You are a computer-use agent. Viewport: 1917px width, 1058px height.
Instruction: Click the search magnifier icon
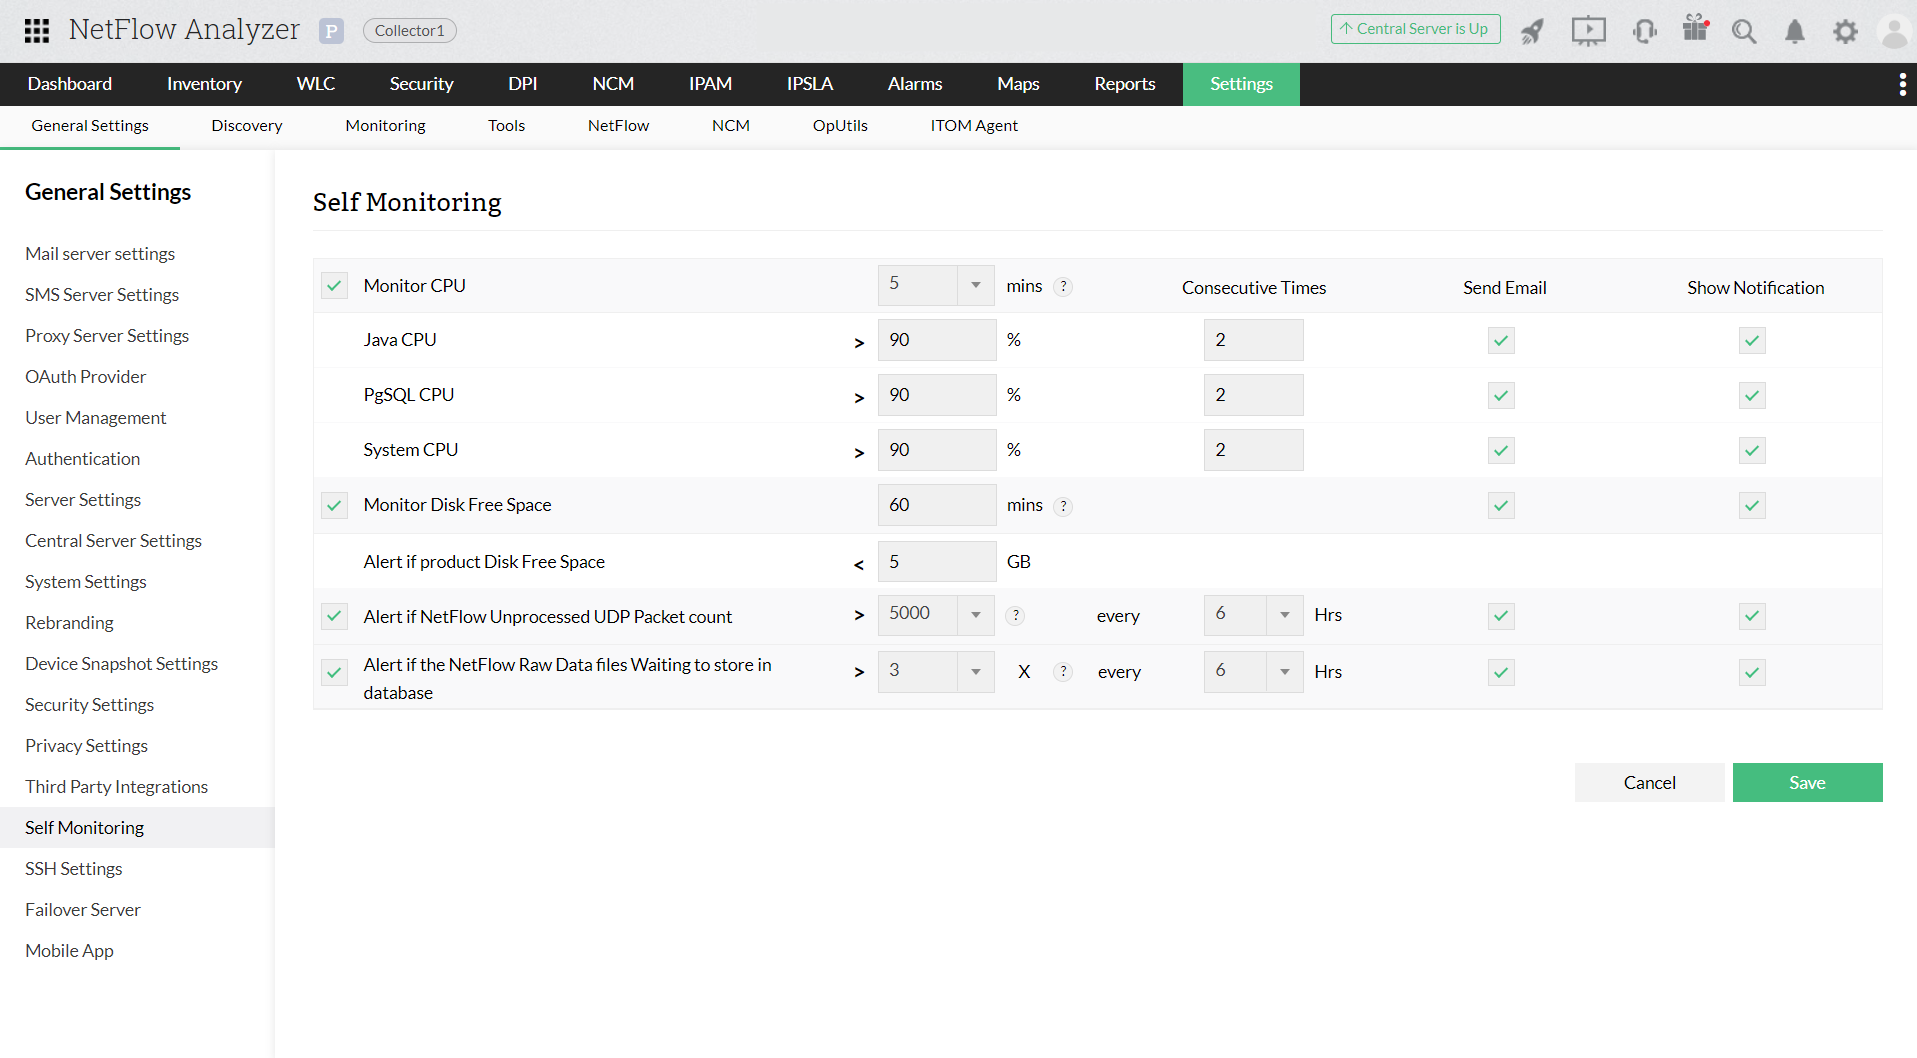coord(1744,31)
